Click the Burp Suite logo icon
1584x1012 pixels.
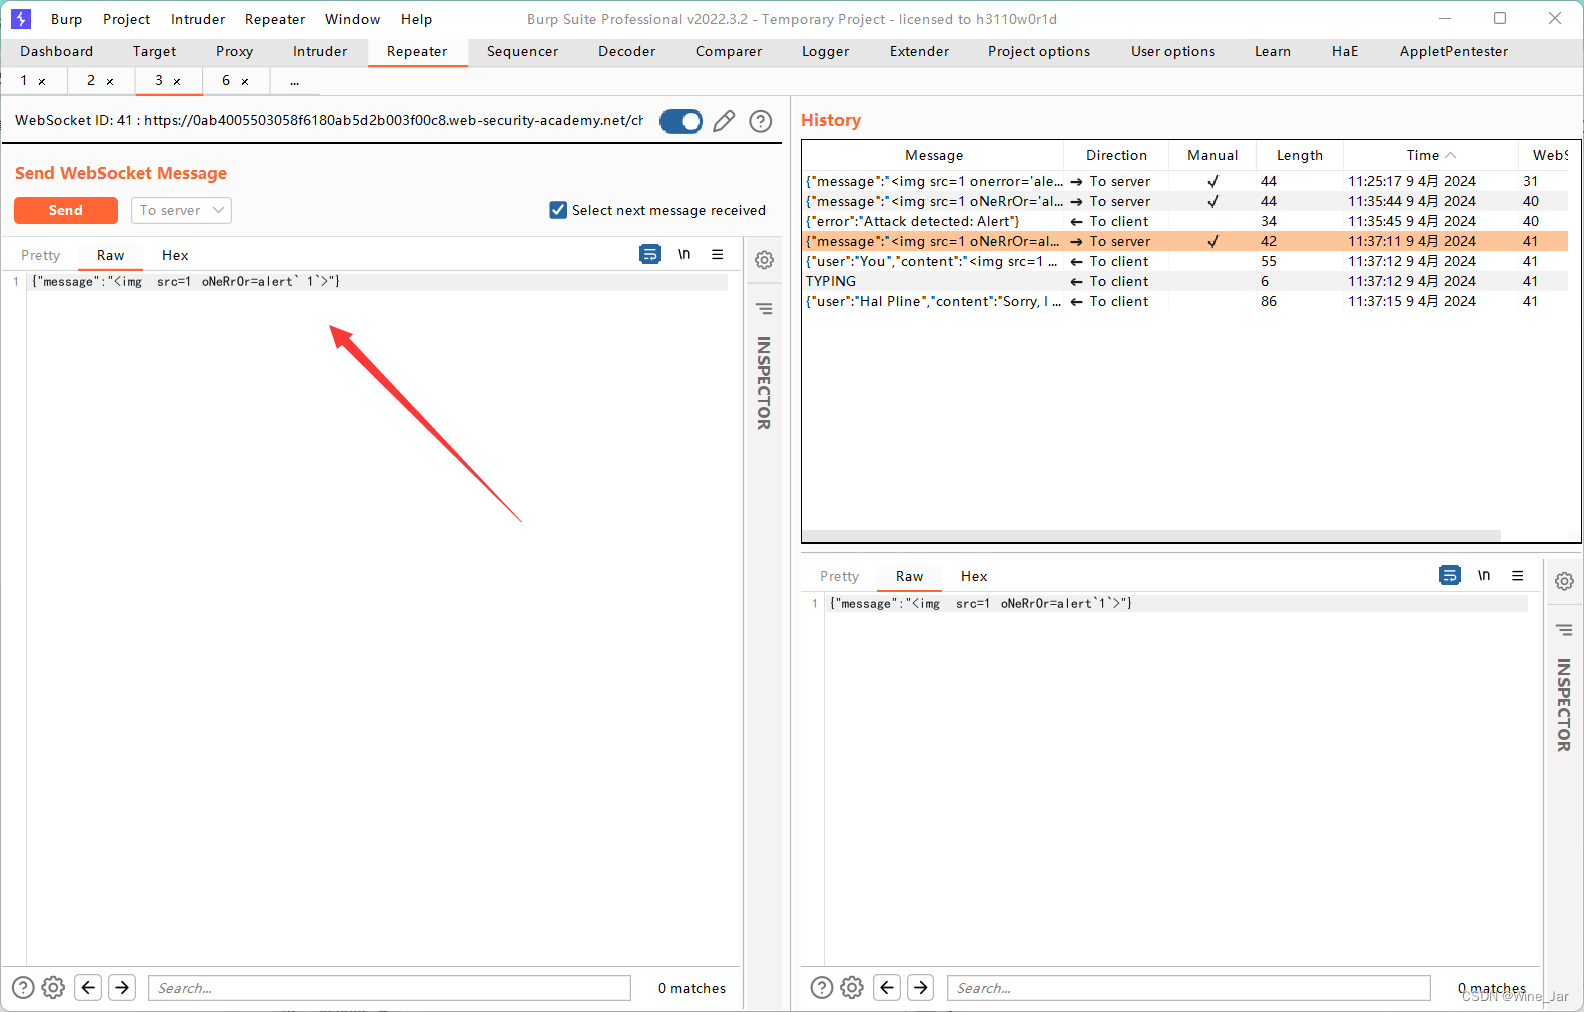[x=21, y=19]
